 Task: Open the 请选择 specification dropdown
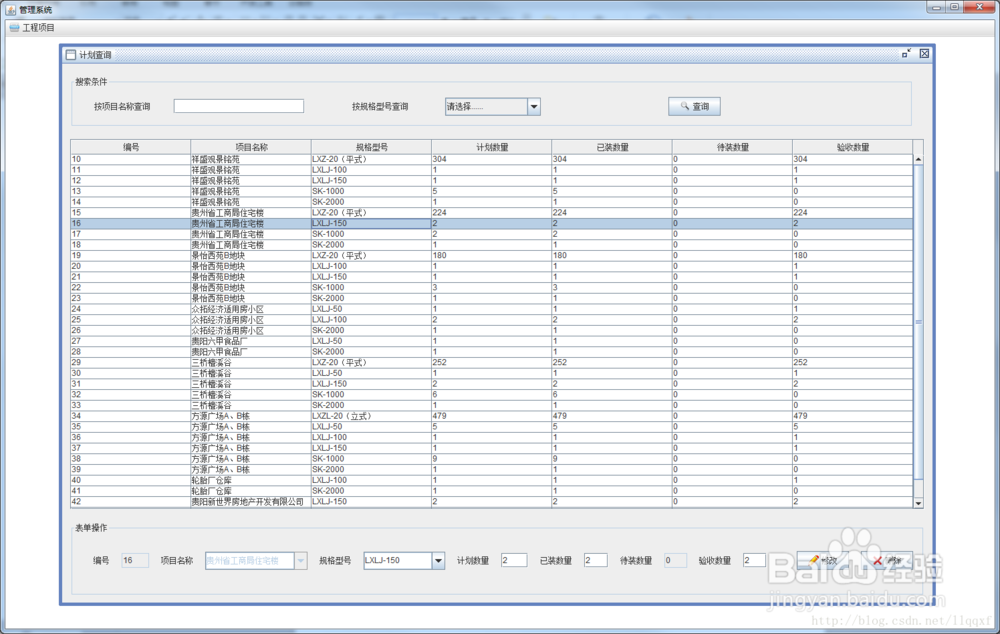tap(534, 105)
